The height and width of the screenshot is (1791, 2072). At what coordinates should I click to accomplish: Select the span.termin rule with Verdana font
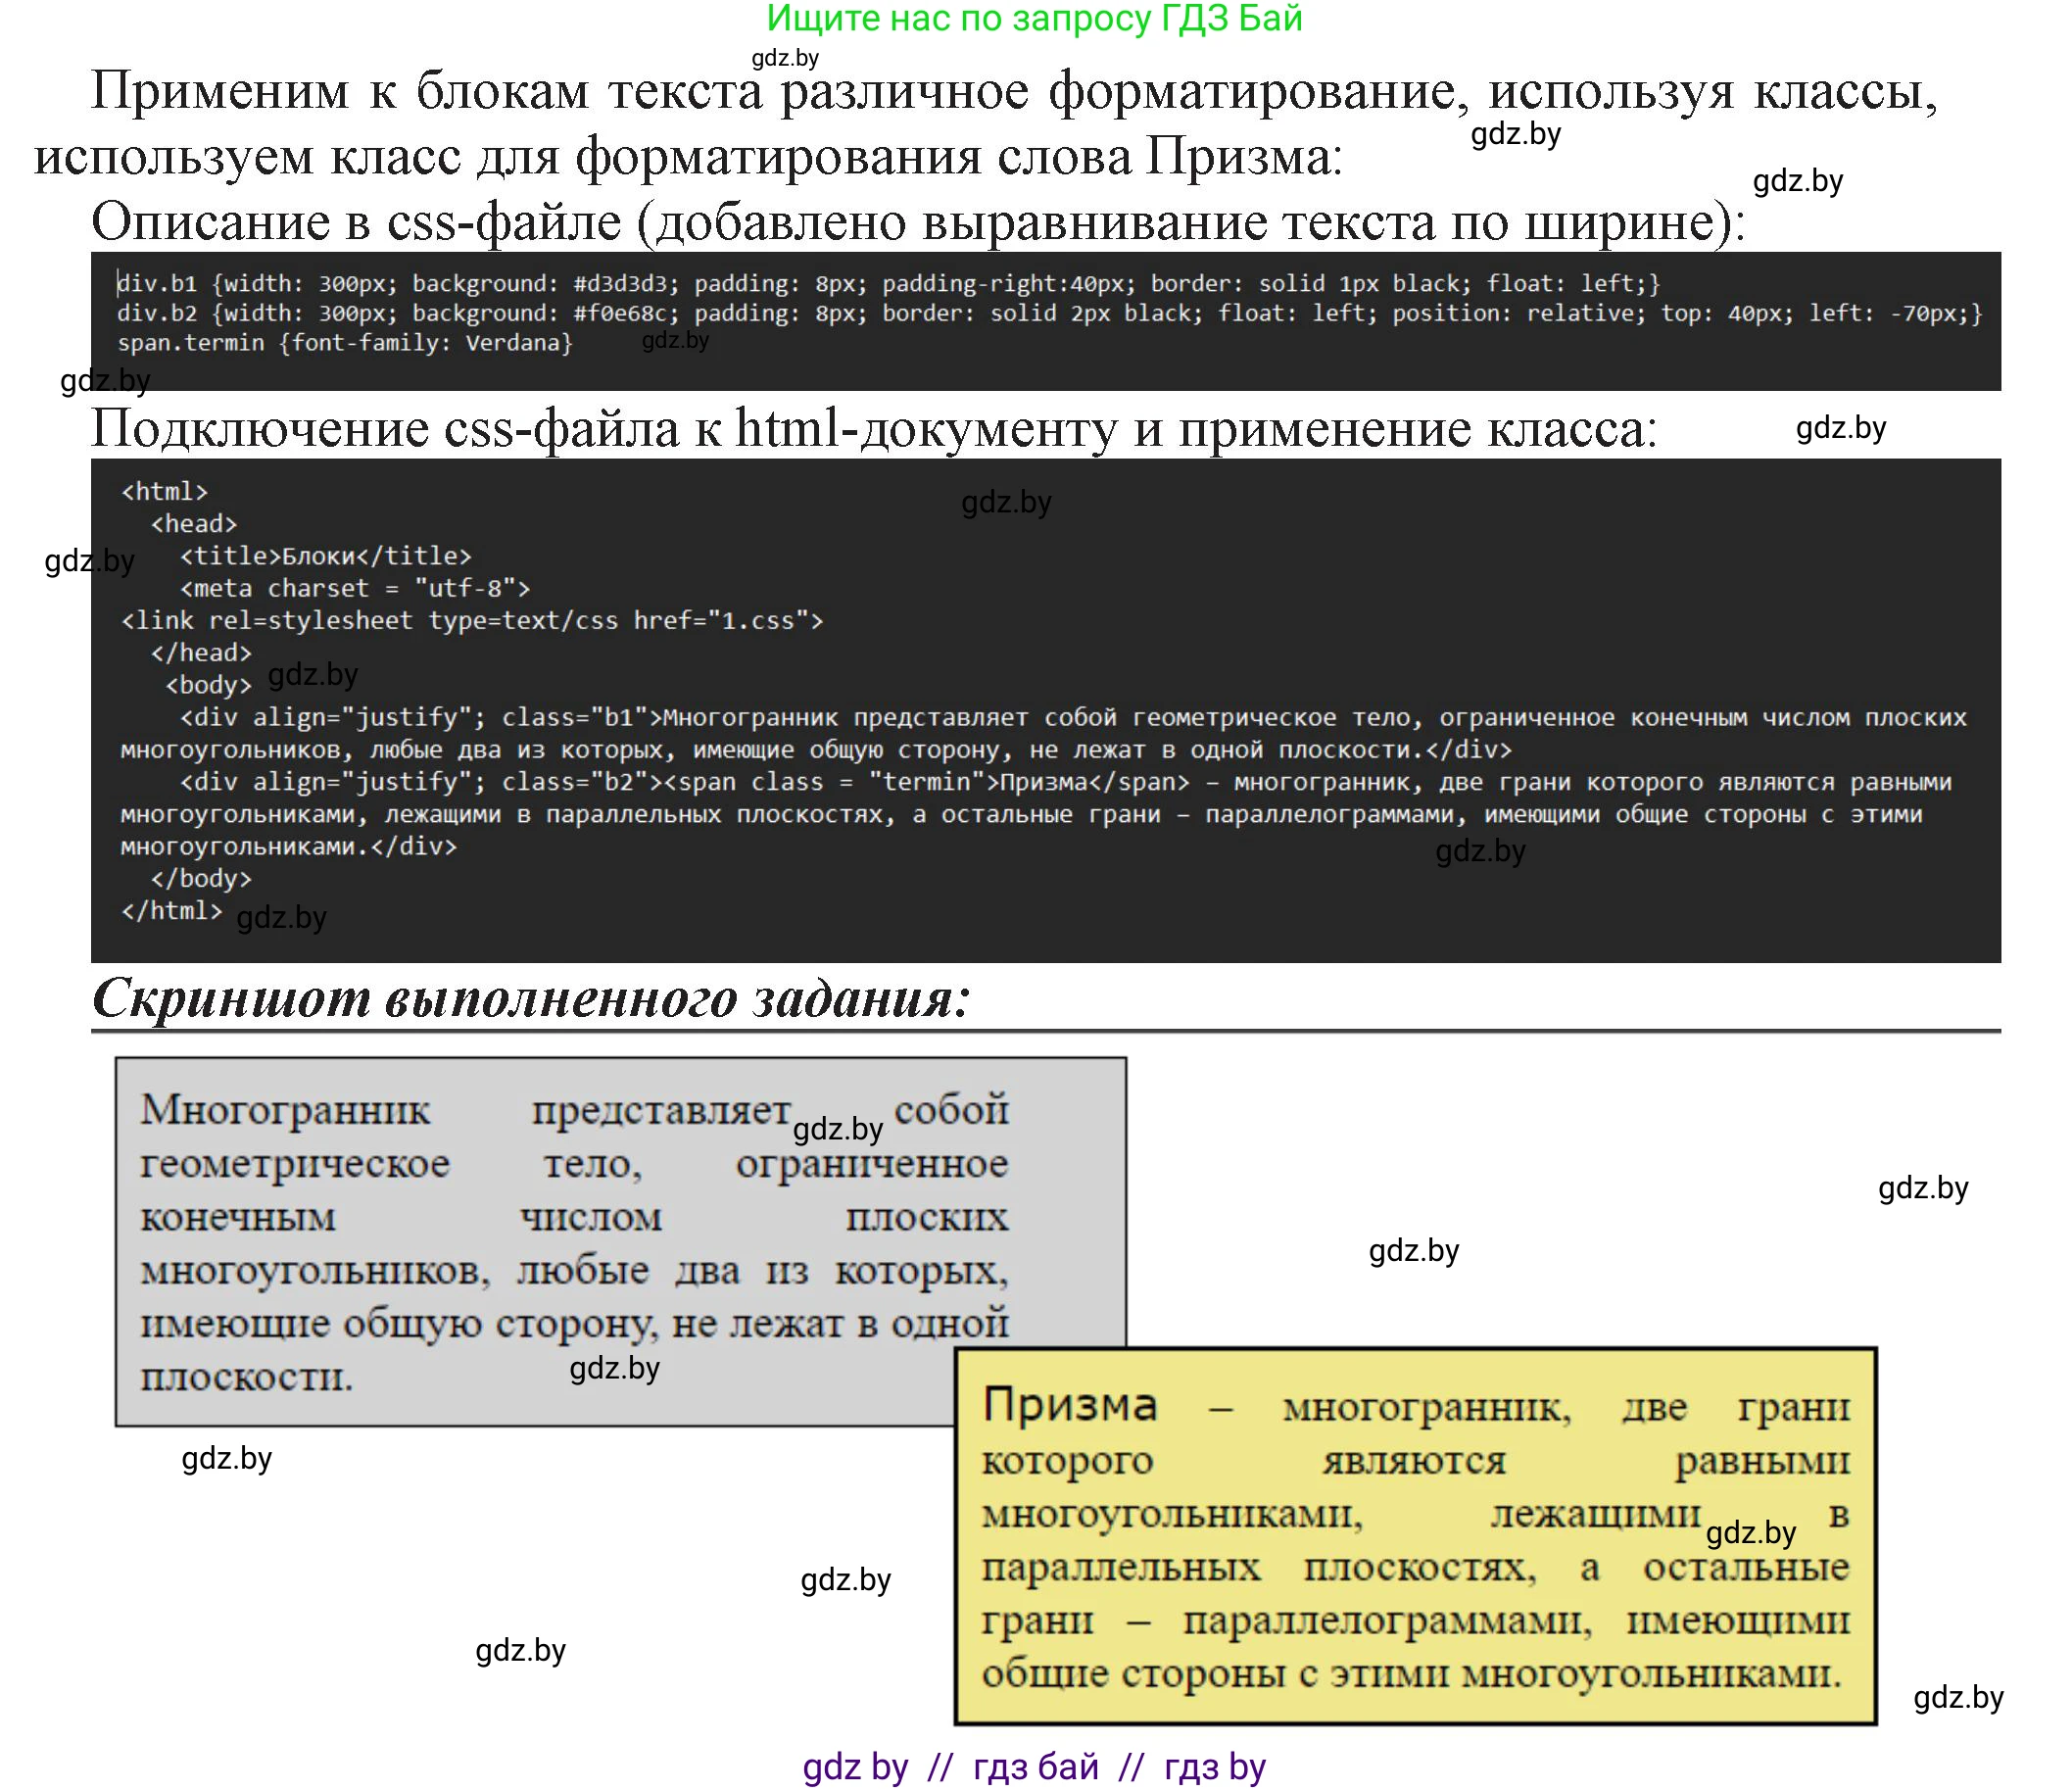point(345,344)
